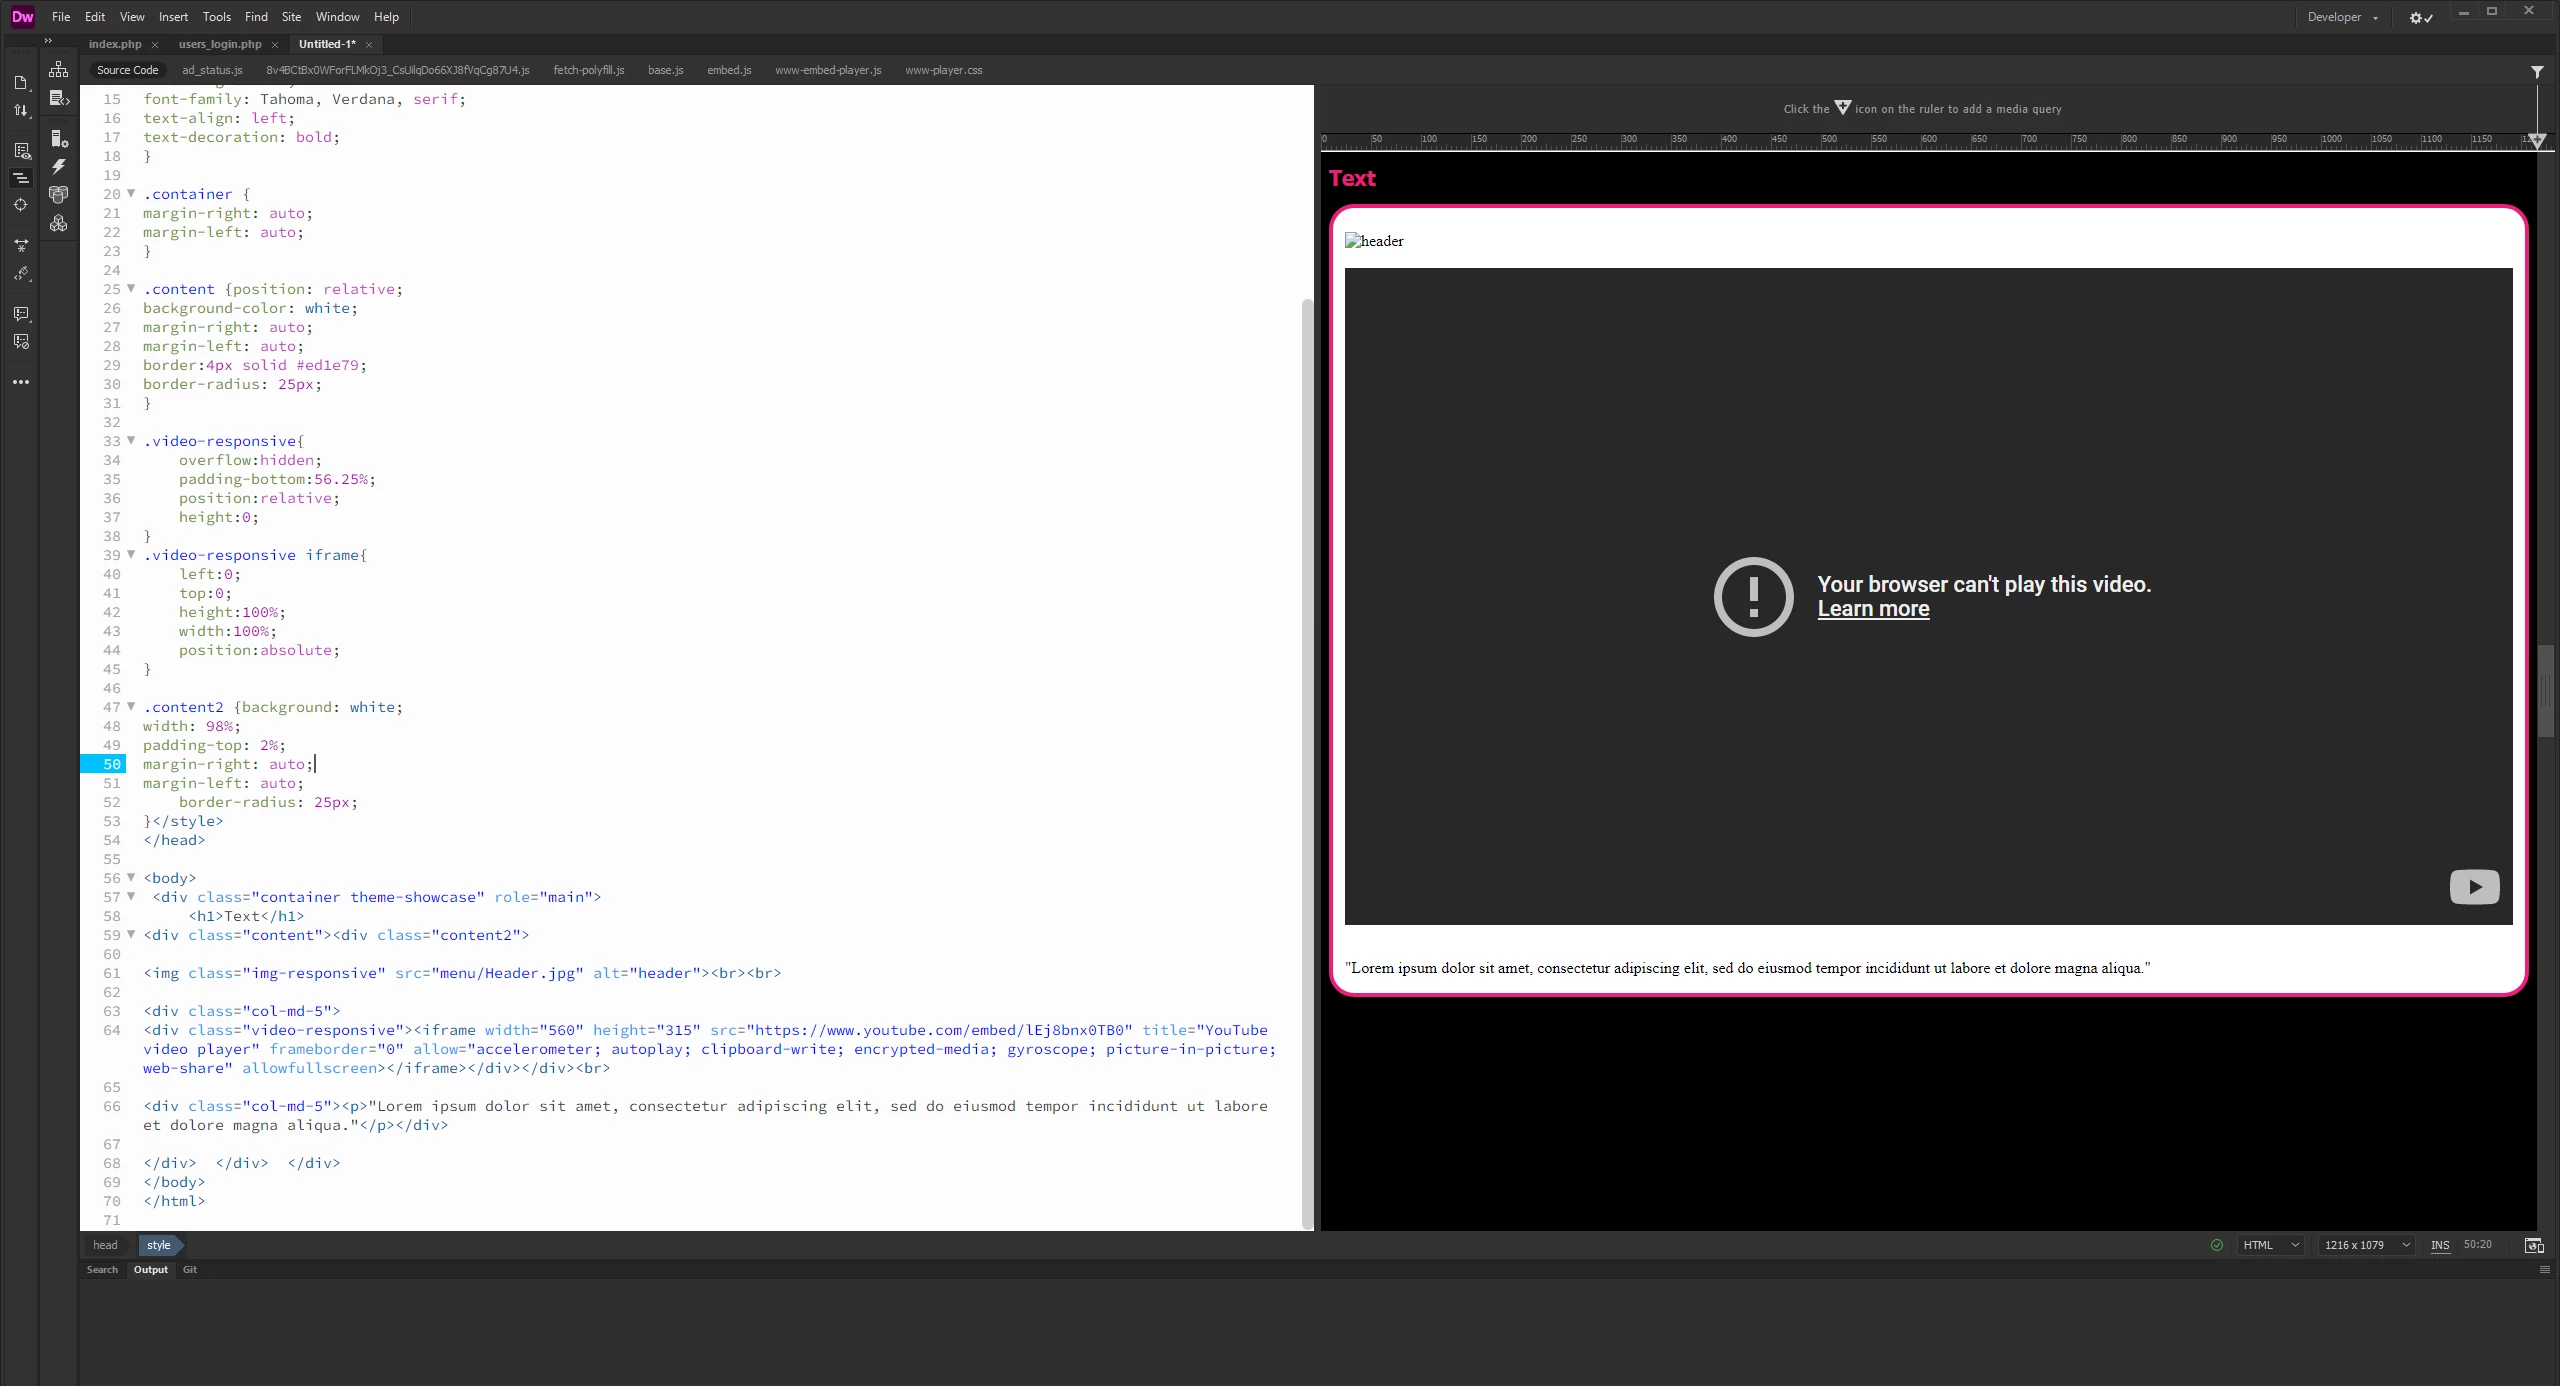Collapse the body tag fold arrow
The width and height of the screenshot is (2560, 1386).
tap(131, 878)
